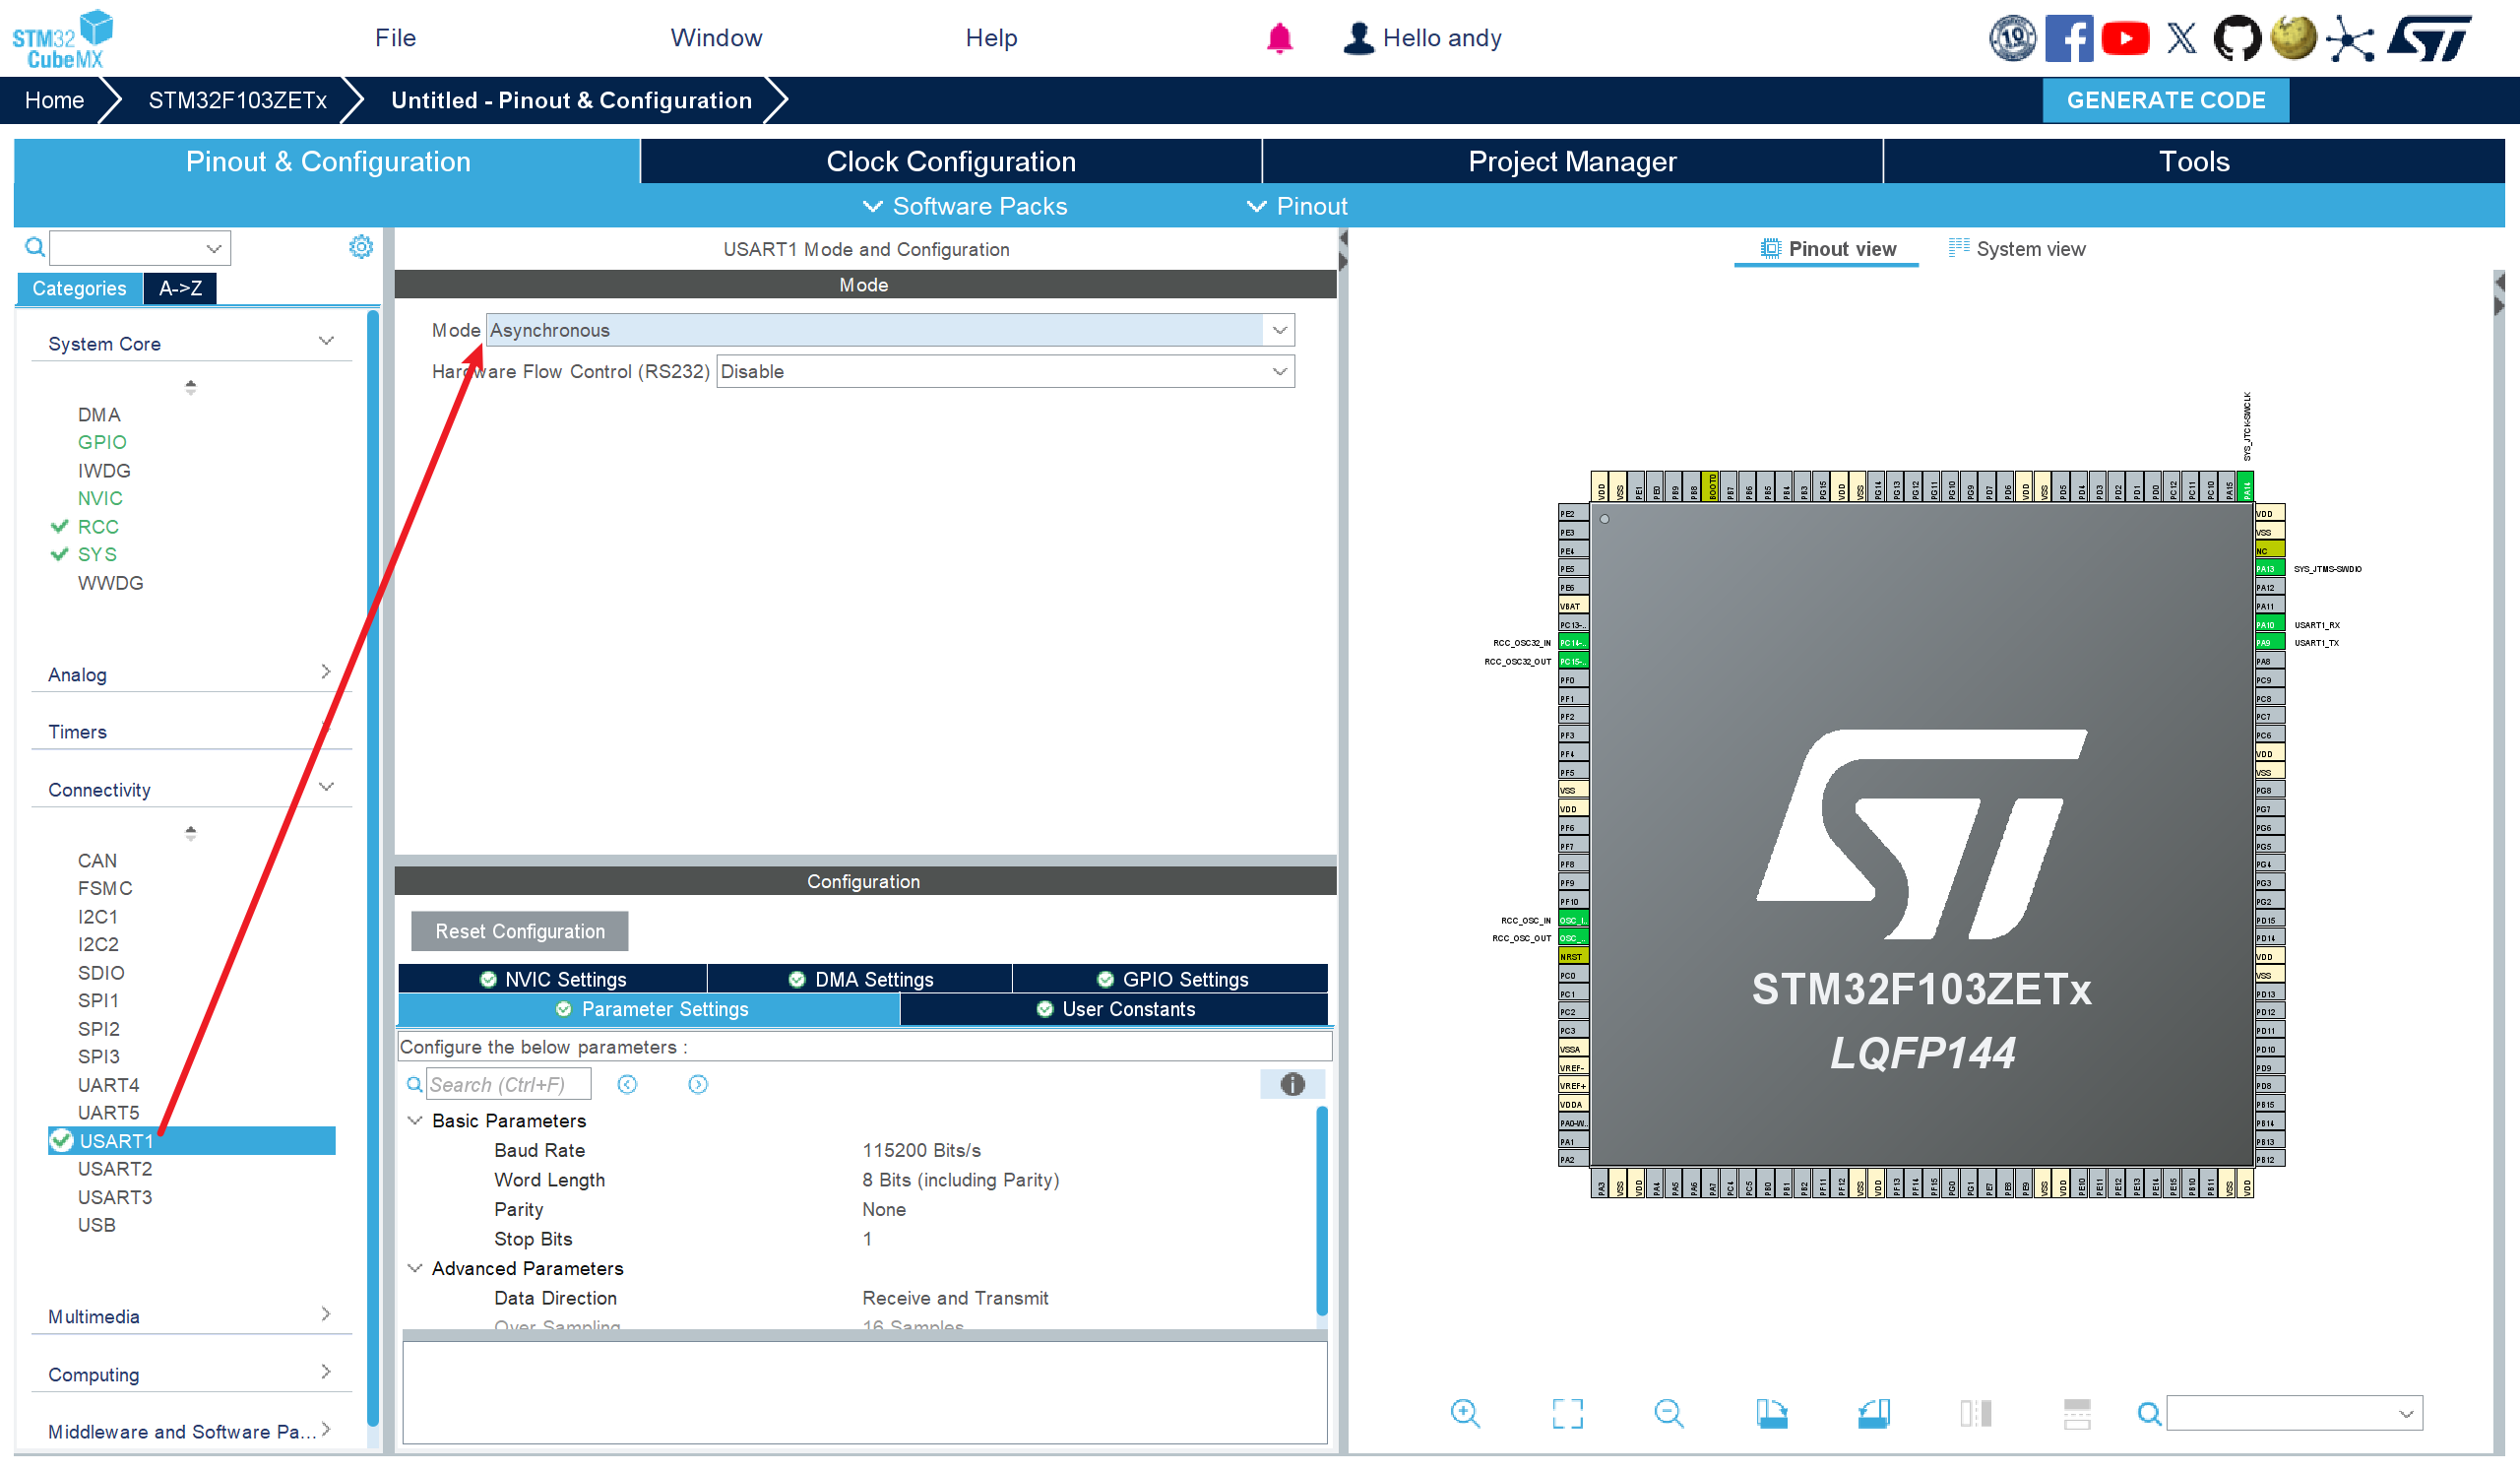Click the parameter Search (Ctrl+F) field

click(508, 1084)
